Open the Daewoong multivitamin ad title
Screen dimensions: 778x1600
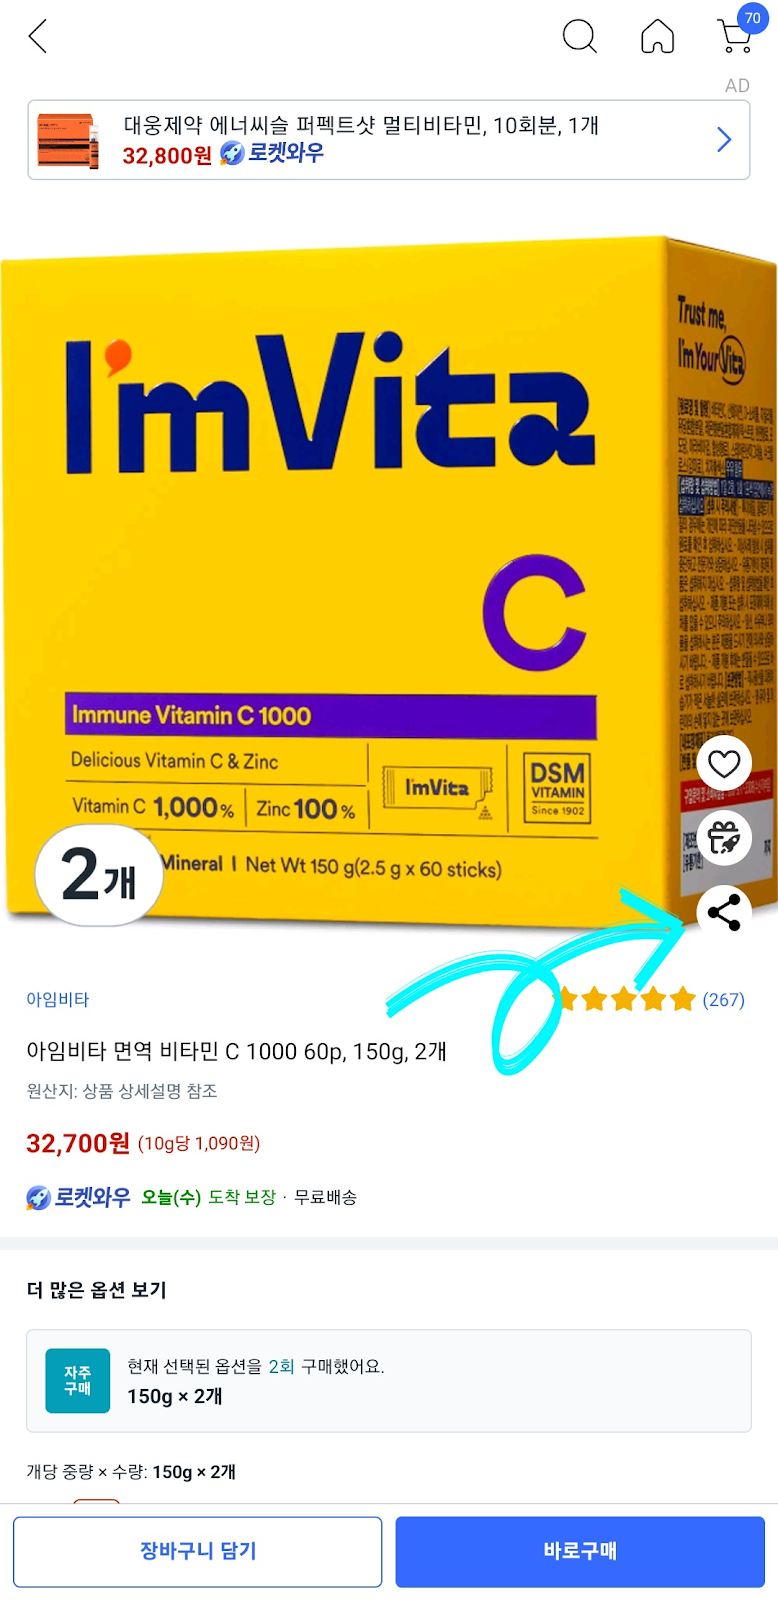361,125
